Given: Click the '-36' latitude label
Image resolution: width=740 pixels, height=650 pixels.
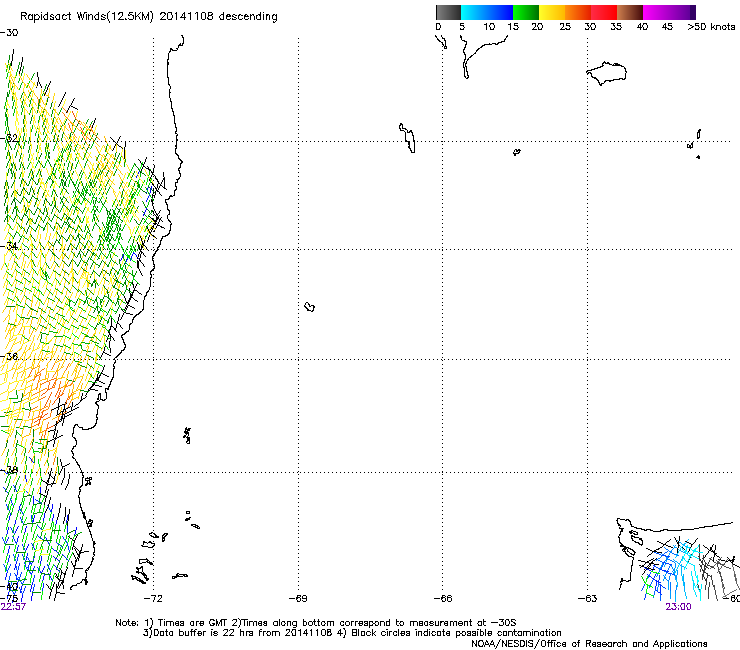Looking at the screenshot, I should 9,356.
